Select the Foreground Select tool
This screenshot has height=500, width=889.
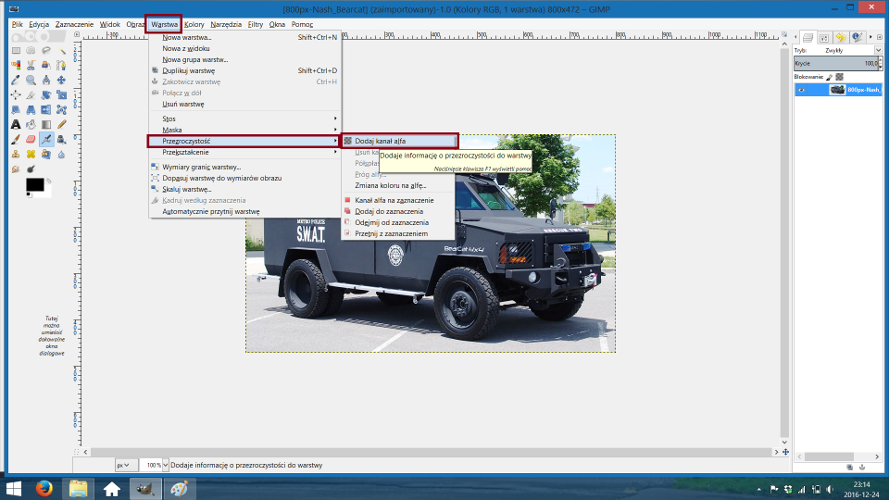coord(46,65)
